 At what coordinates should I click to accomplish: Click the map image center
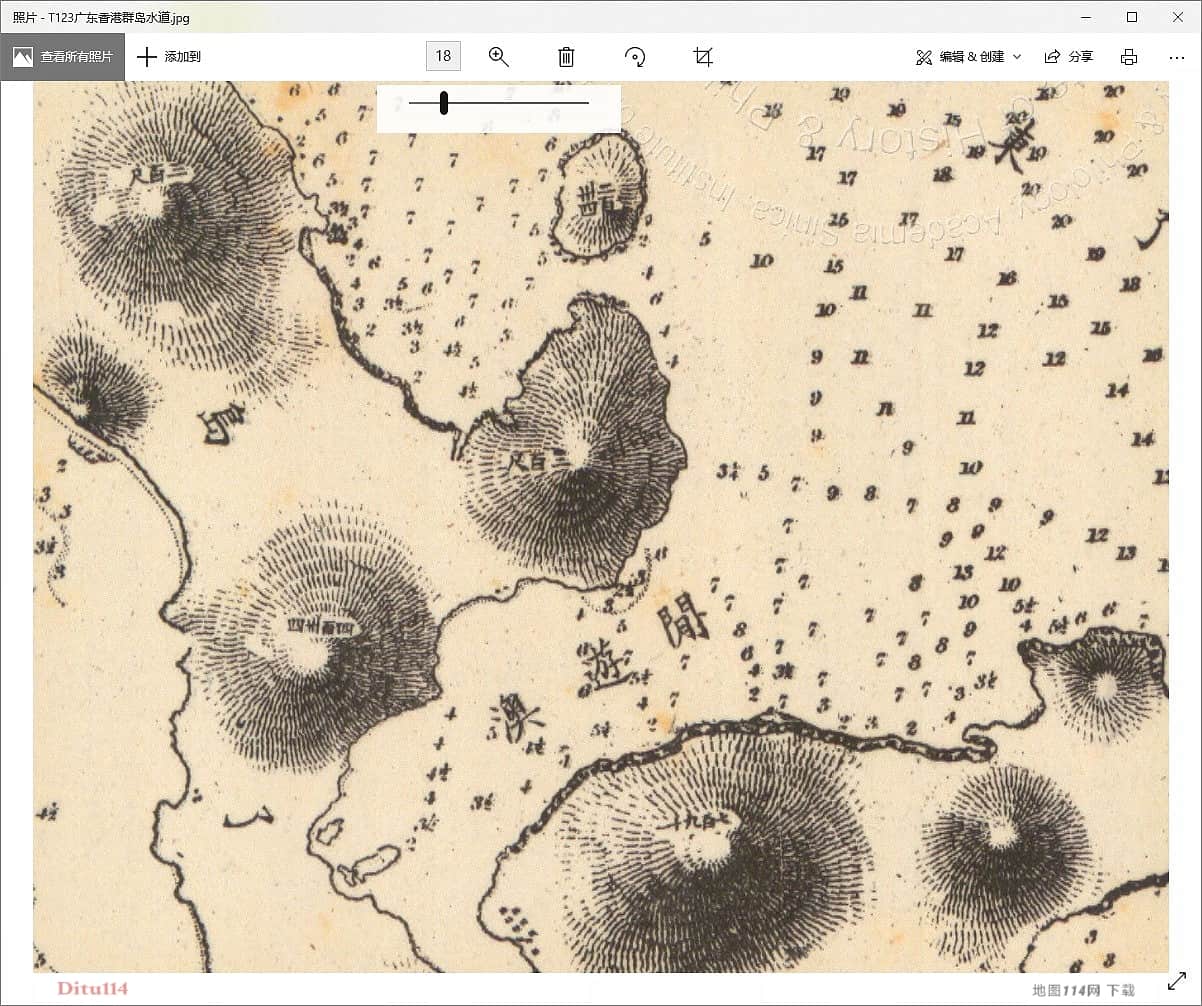[x=600, y=527]
